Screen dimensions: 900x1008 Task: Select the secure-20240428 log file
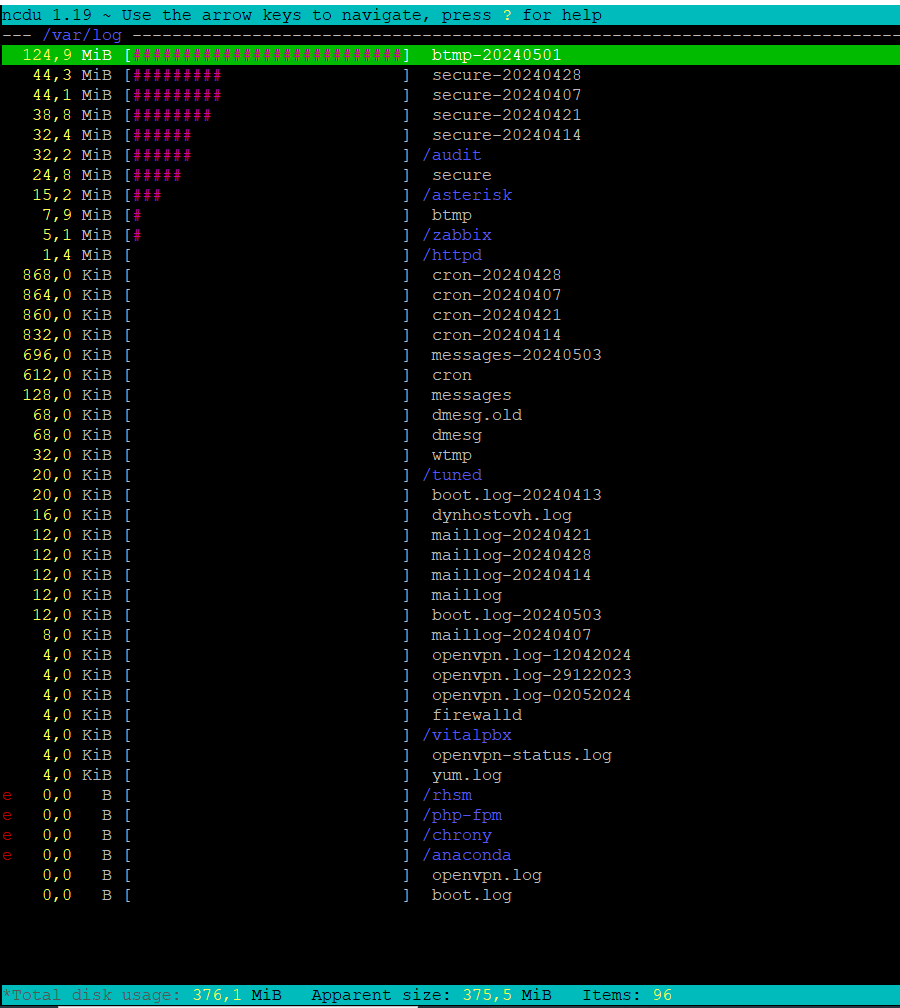coord(506,75)
